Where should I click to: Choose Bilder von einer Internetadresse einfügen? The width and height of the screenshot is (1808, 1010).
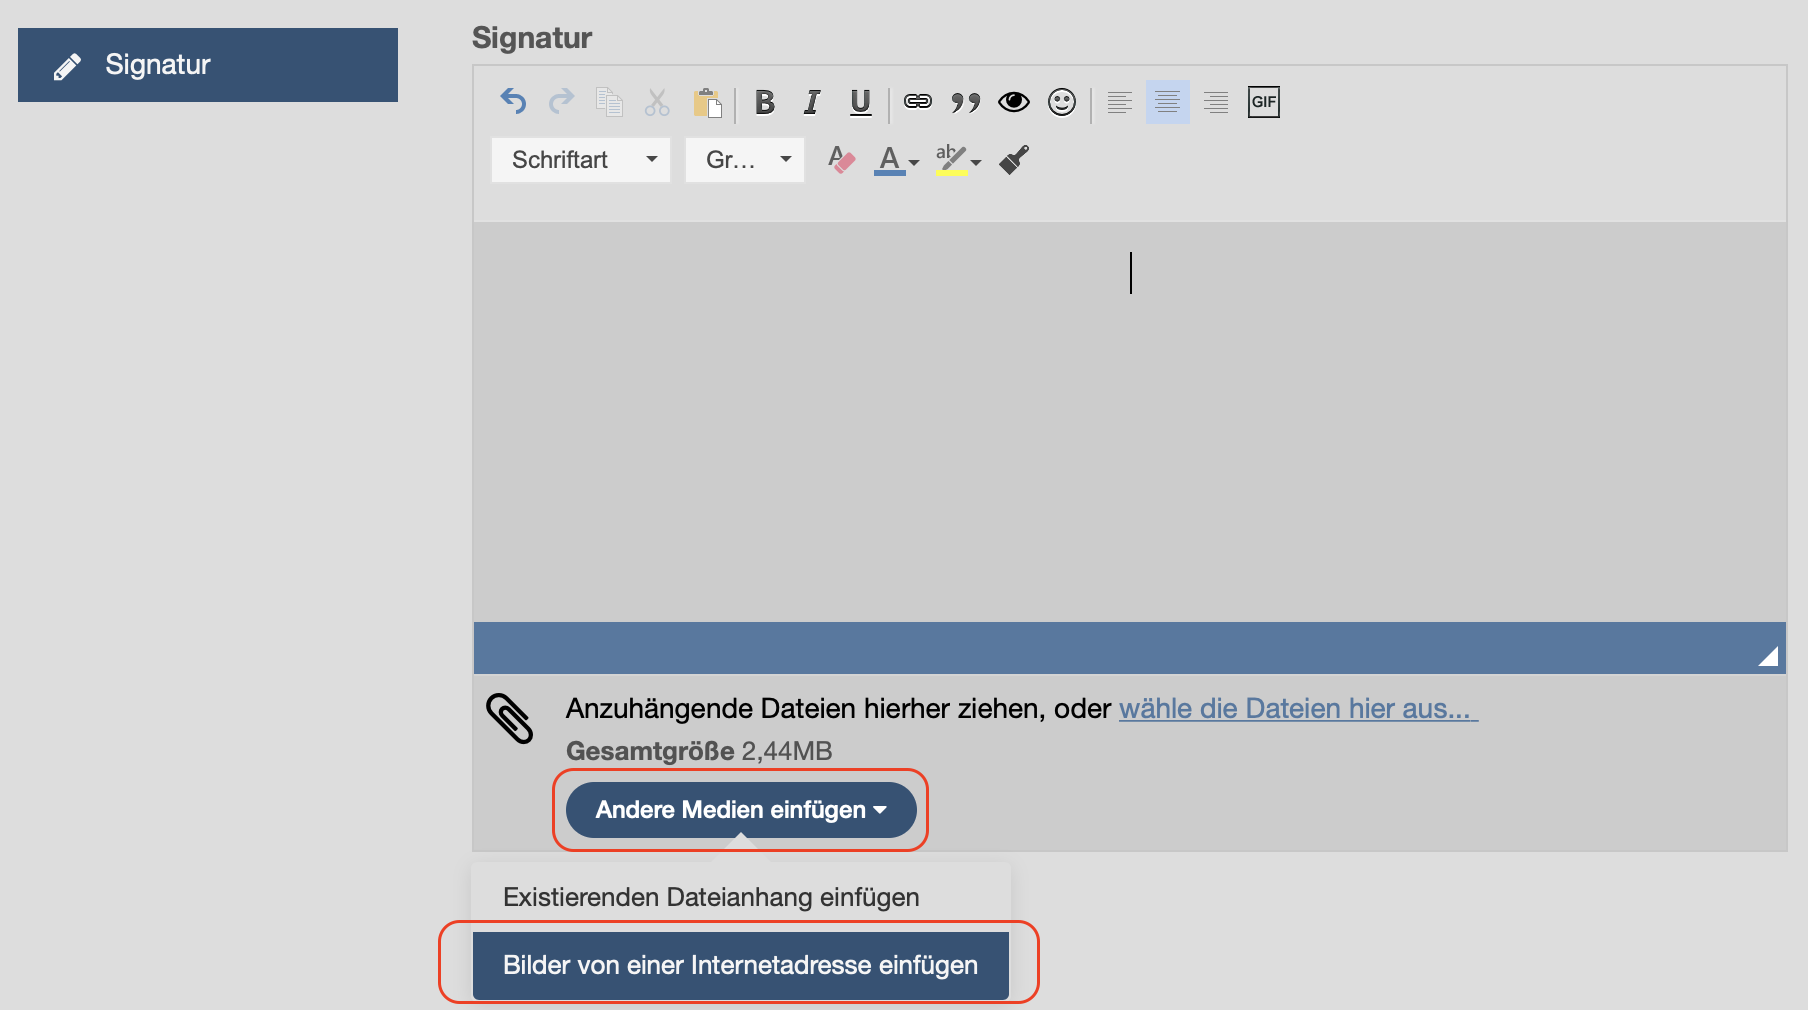[740, 965]
